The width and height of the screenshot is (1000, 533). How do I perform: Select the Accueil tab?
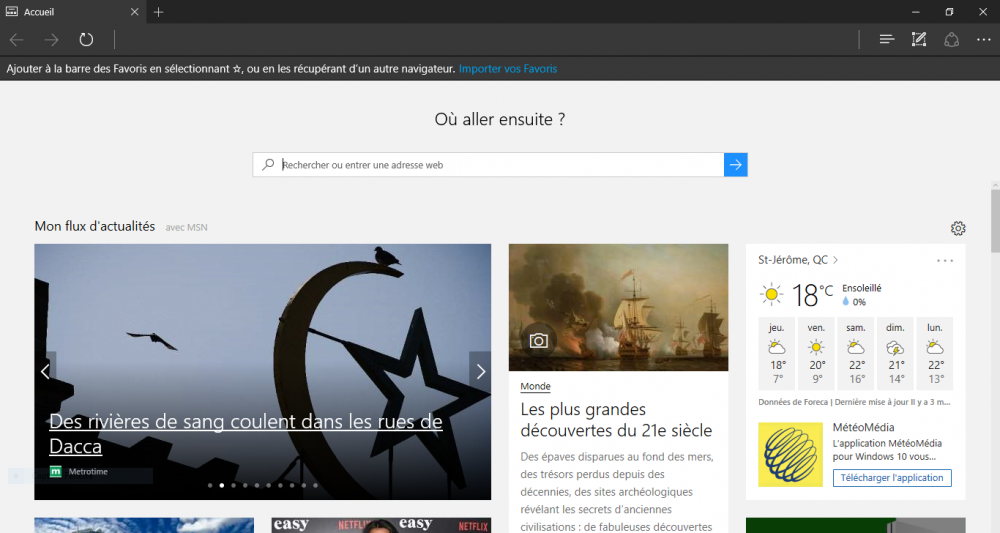pos(71,11)
